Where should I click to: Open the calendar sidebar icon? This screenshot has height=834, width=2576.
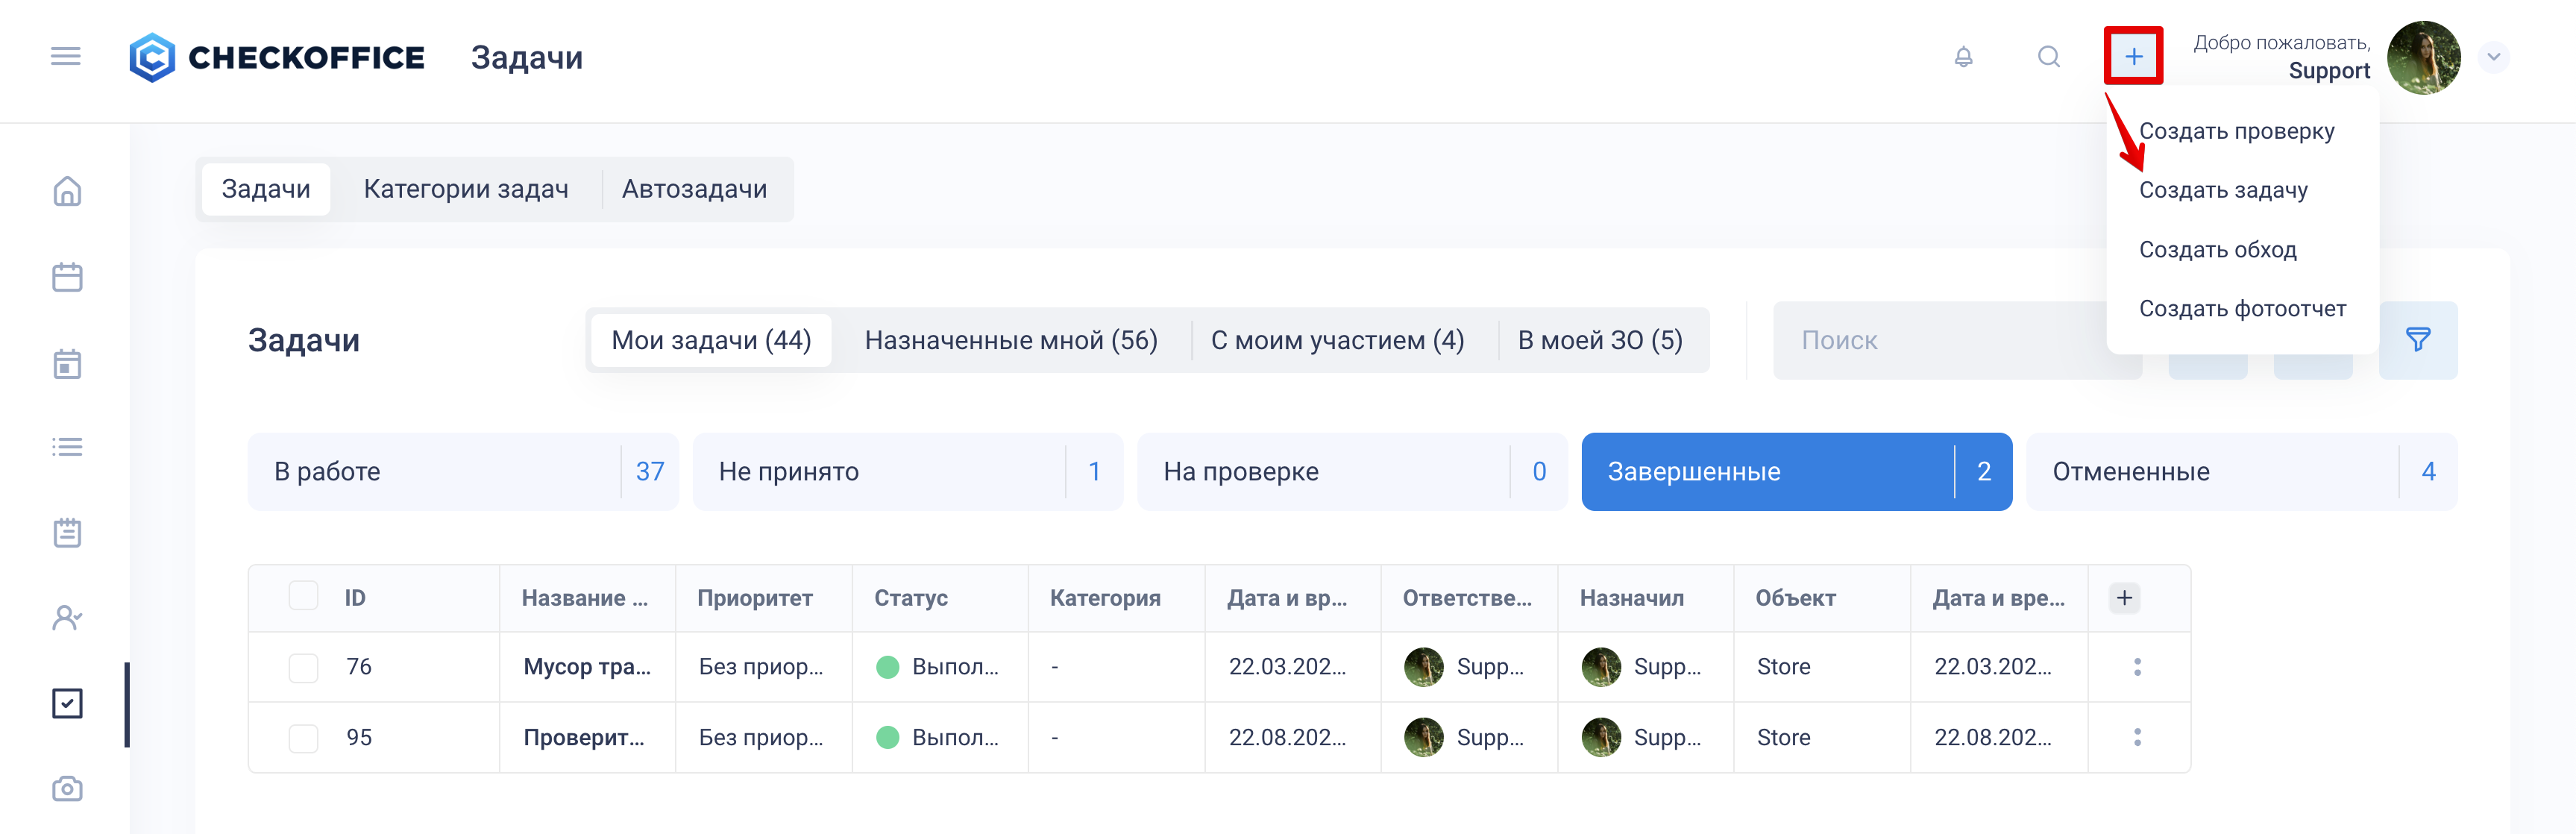67,277
